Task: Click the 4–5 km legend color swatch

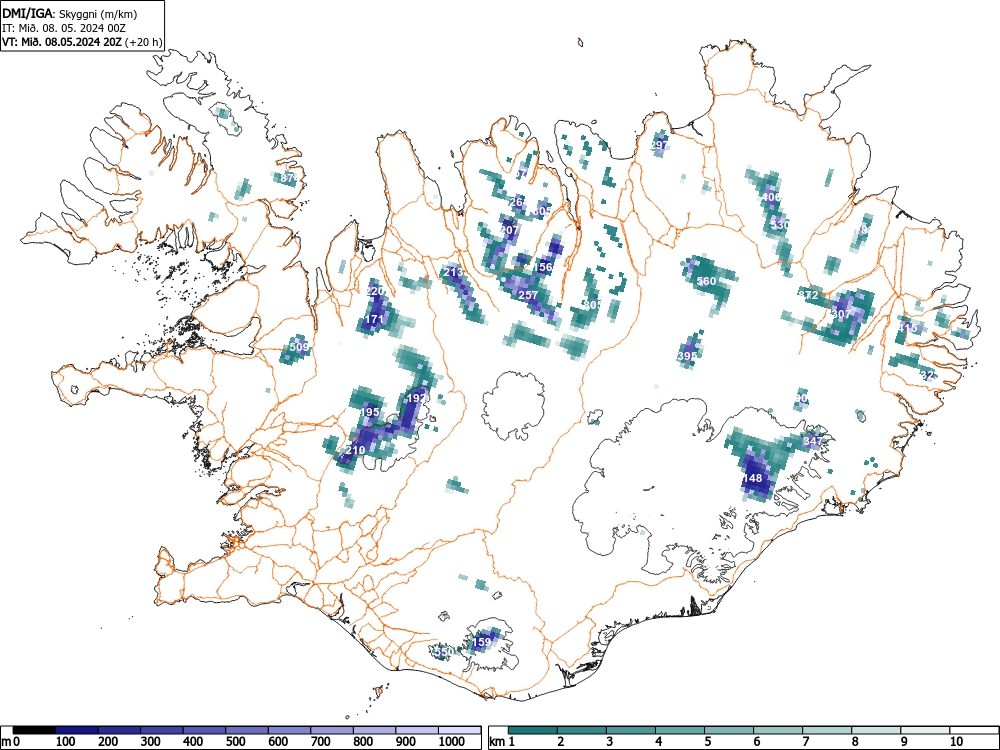Action: [680, 730]
